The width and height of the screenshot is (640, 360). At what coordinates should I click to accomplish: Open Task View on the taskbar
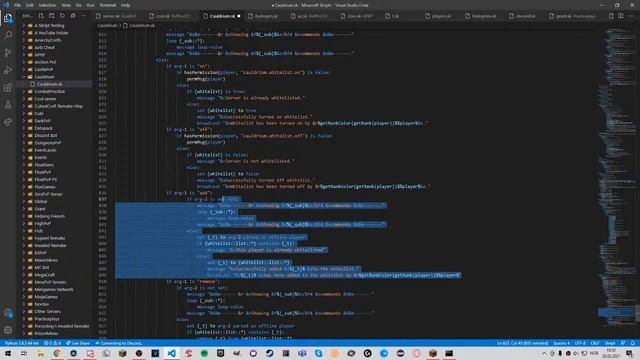tap(24, 353)
